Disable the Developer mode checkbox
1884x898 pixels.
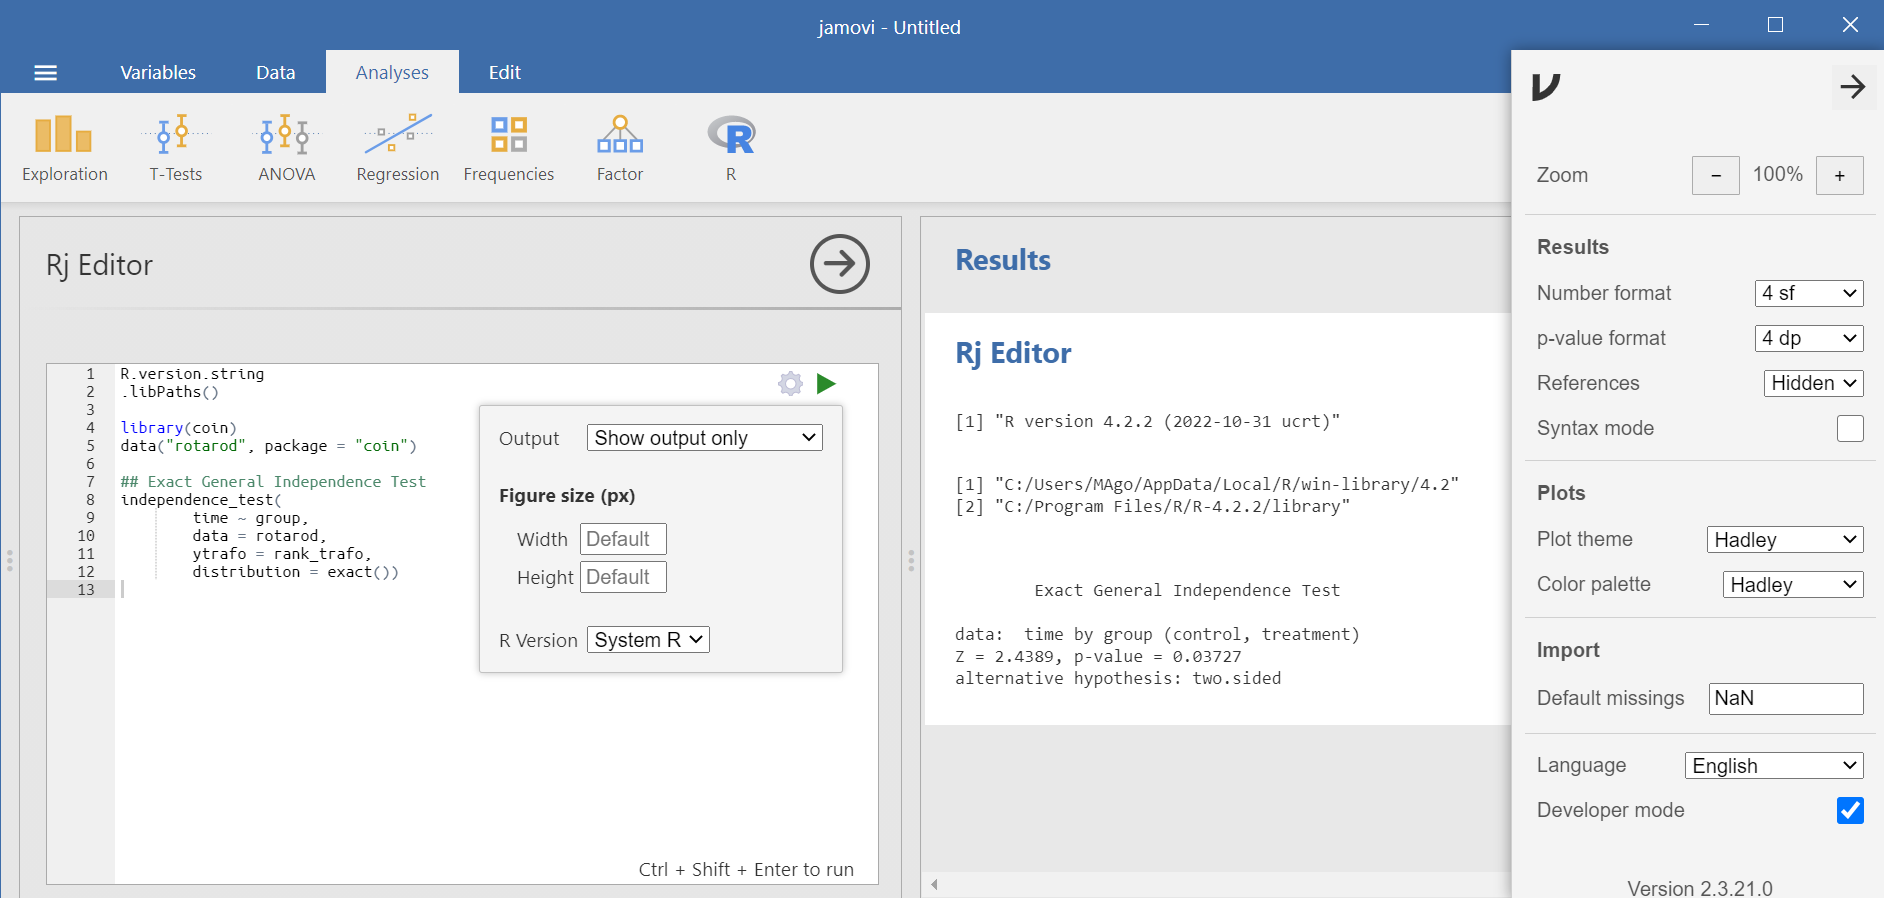(1850, 810)
